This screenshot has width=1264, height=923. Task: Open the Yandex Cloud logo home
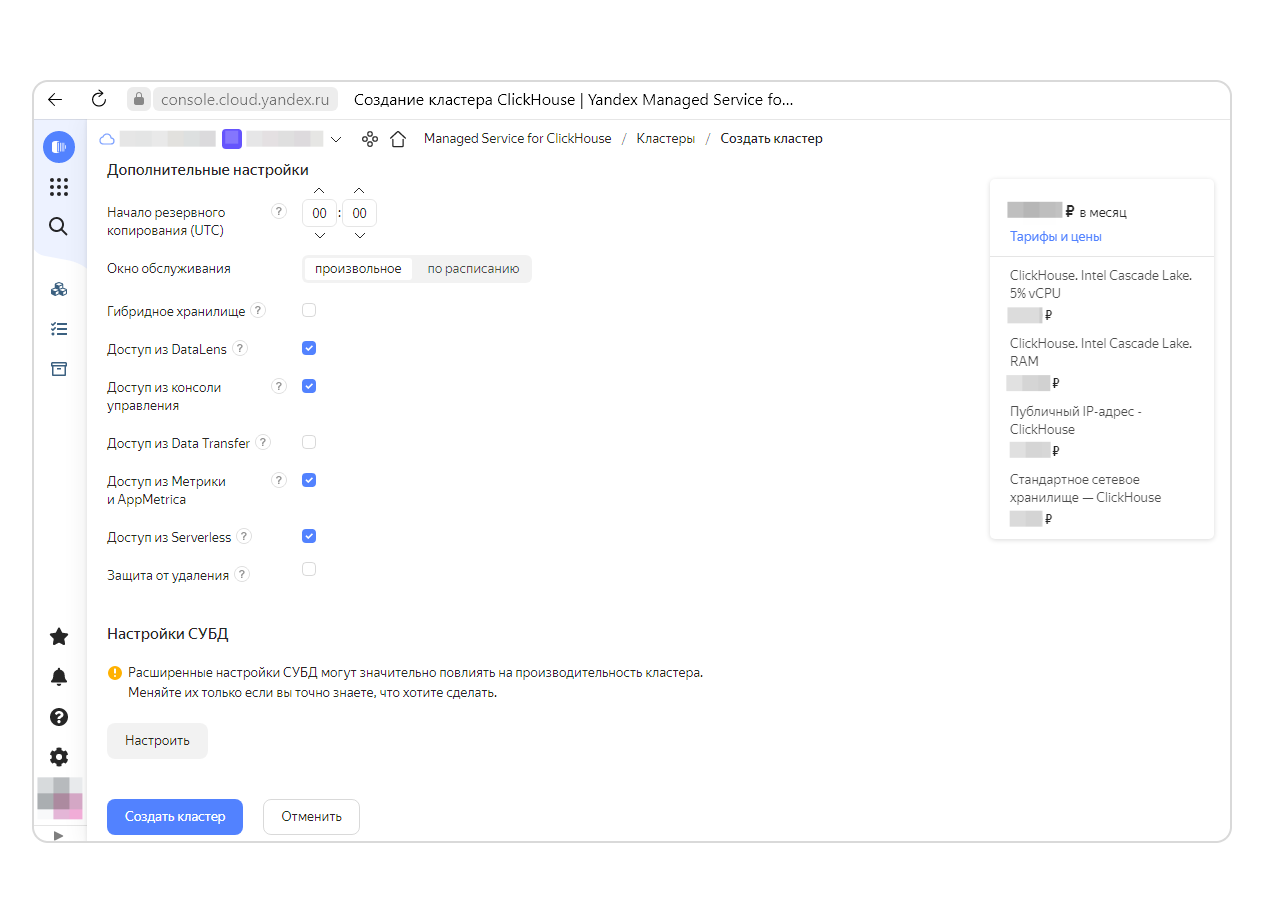point(59,147)
